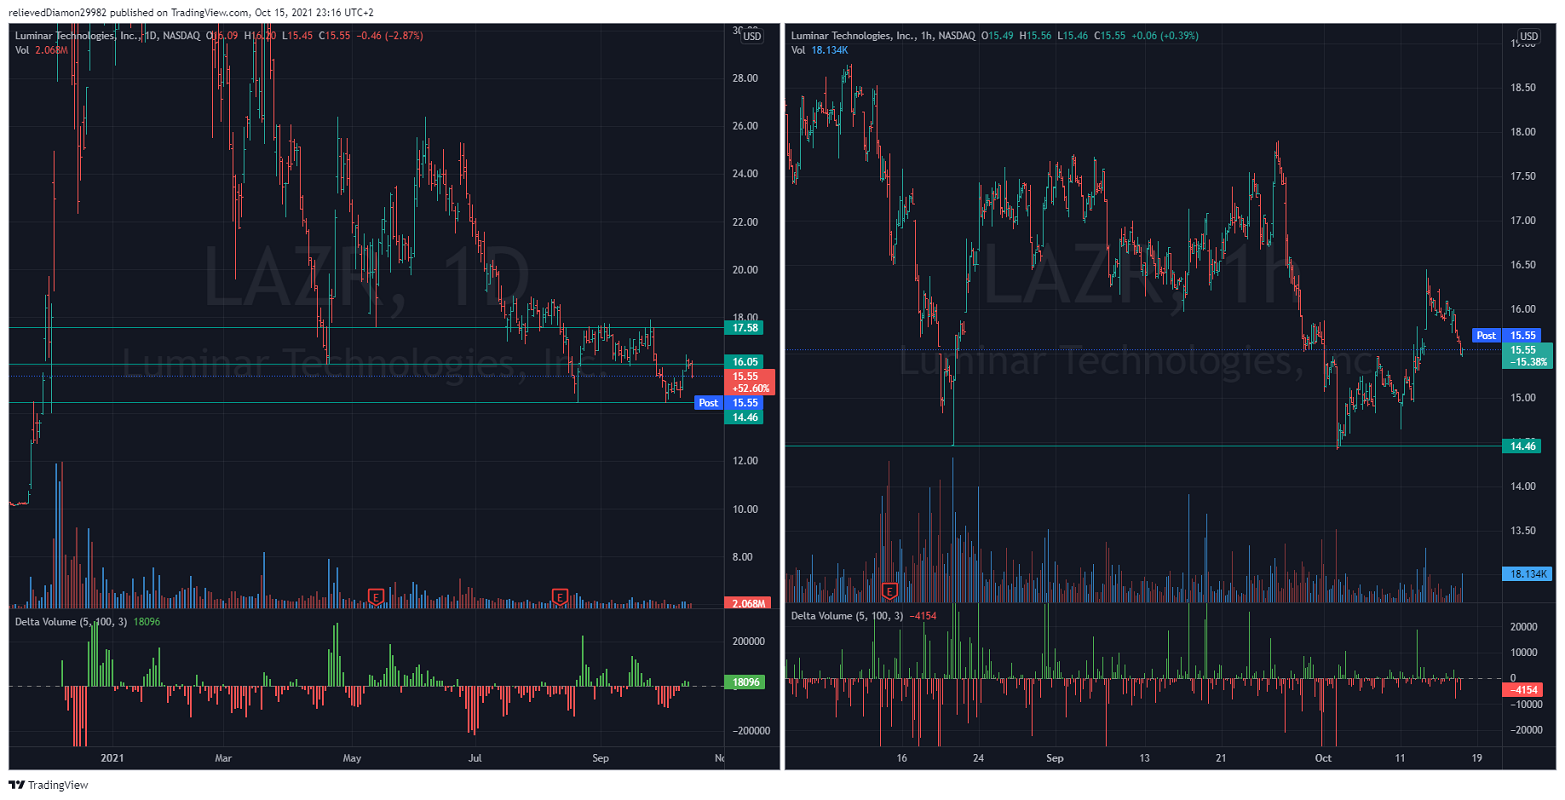This screenshot has height=800, width=1565.
Task: Click the Jul label on the daily time axis
Action: 475,758
